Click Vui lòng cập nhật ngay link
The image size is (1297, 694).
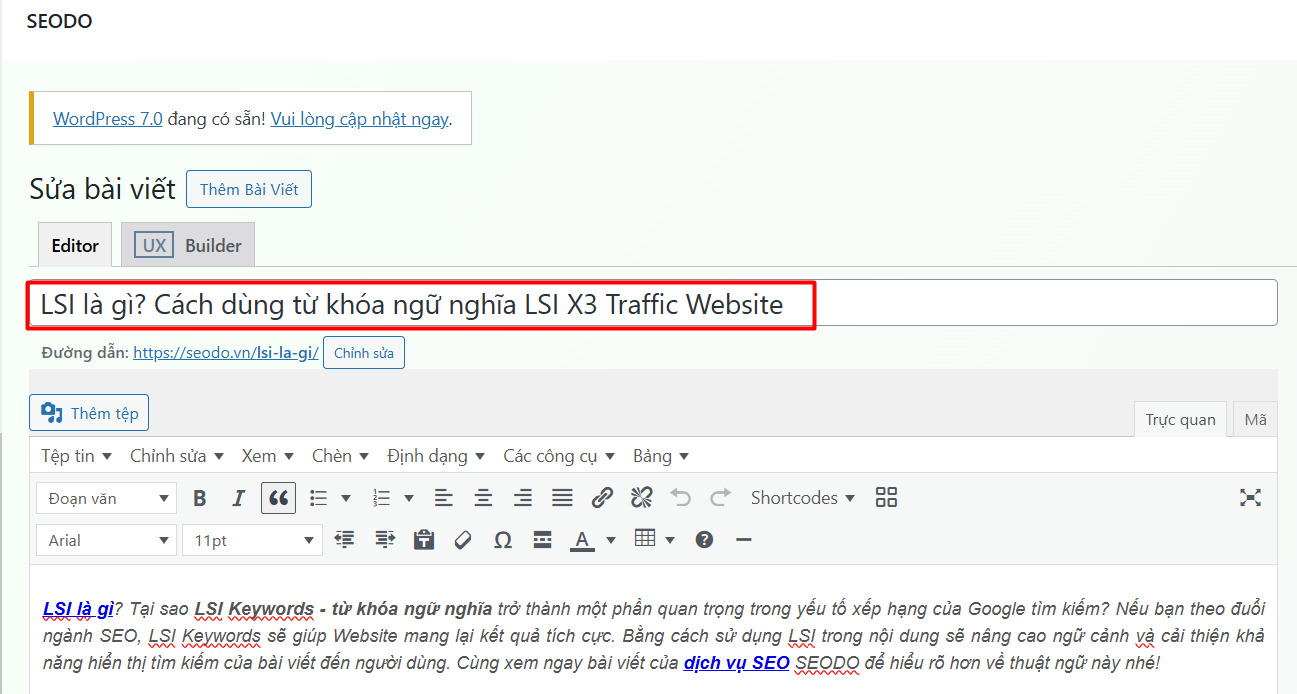click(359, 118)
